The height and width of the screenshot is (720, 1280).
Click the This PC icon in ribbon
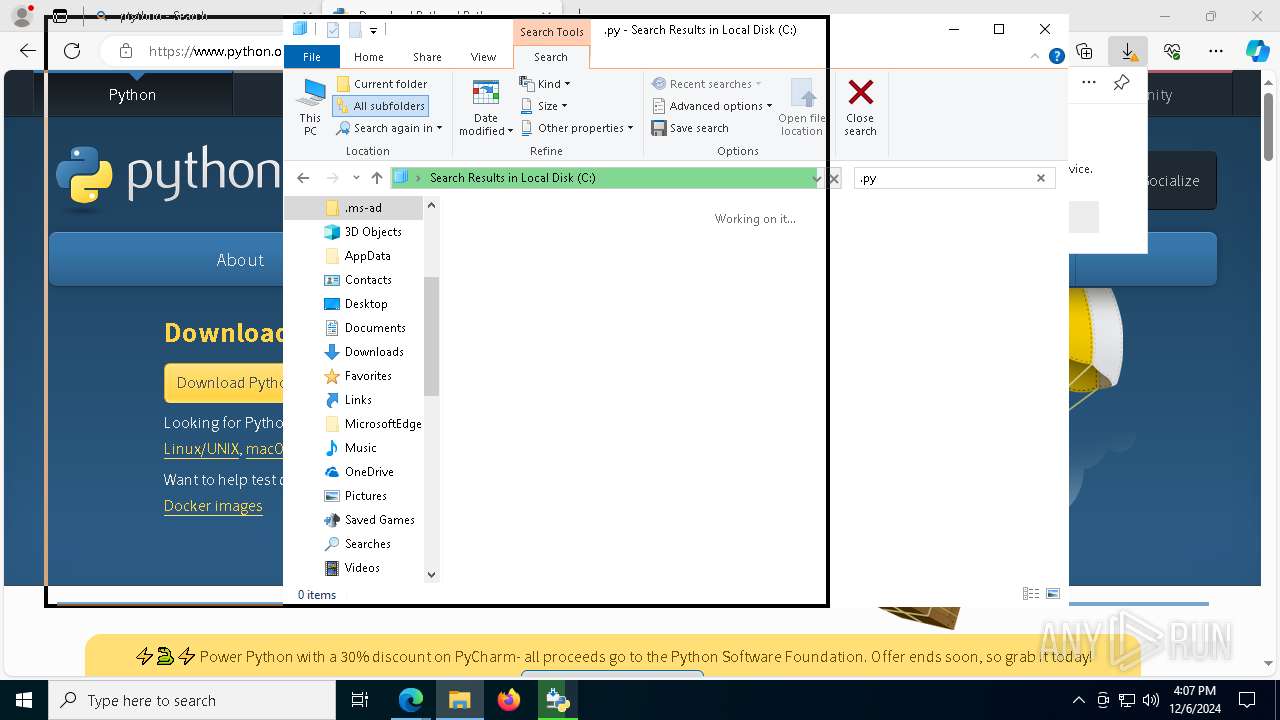point(310,107)
